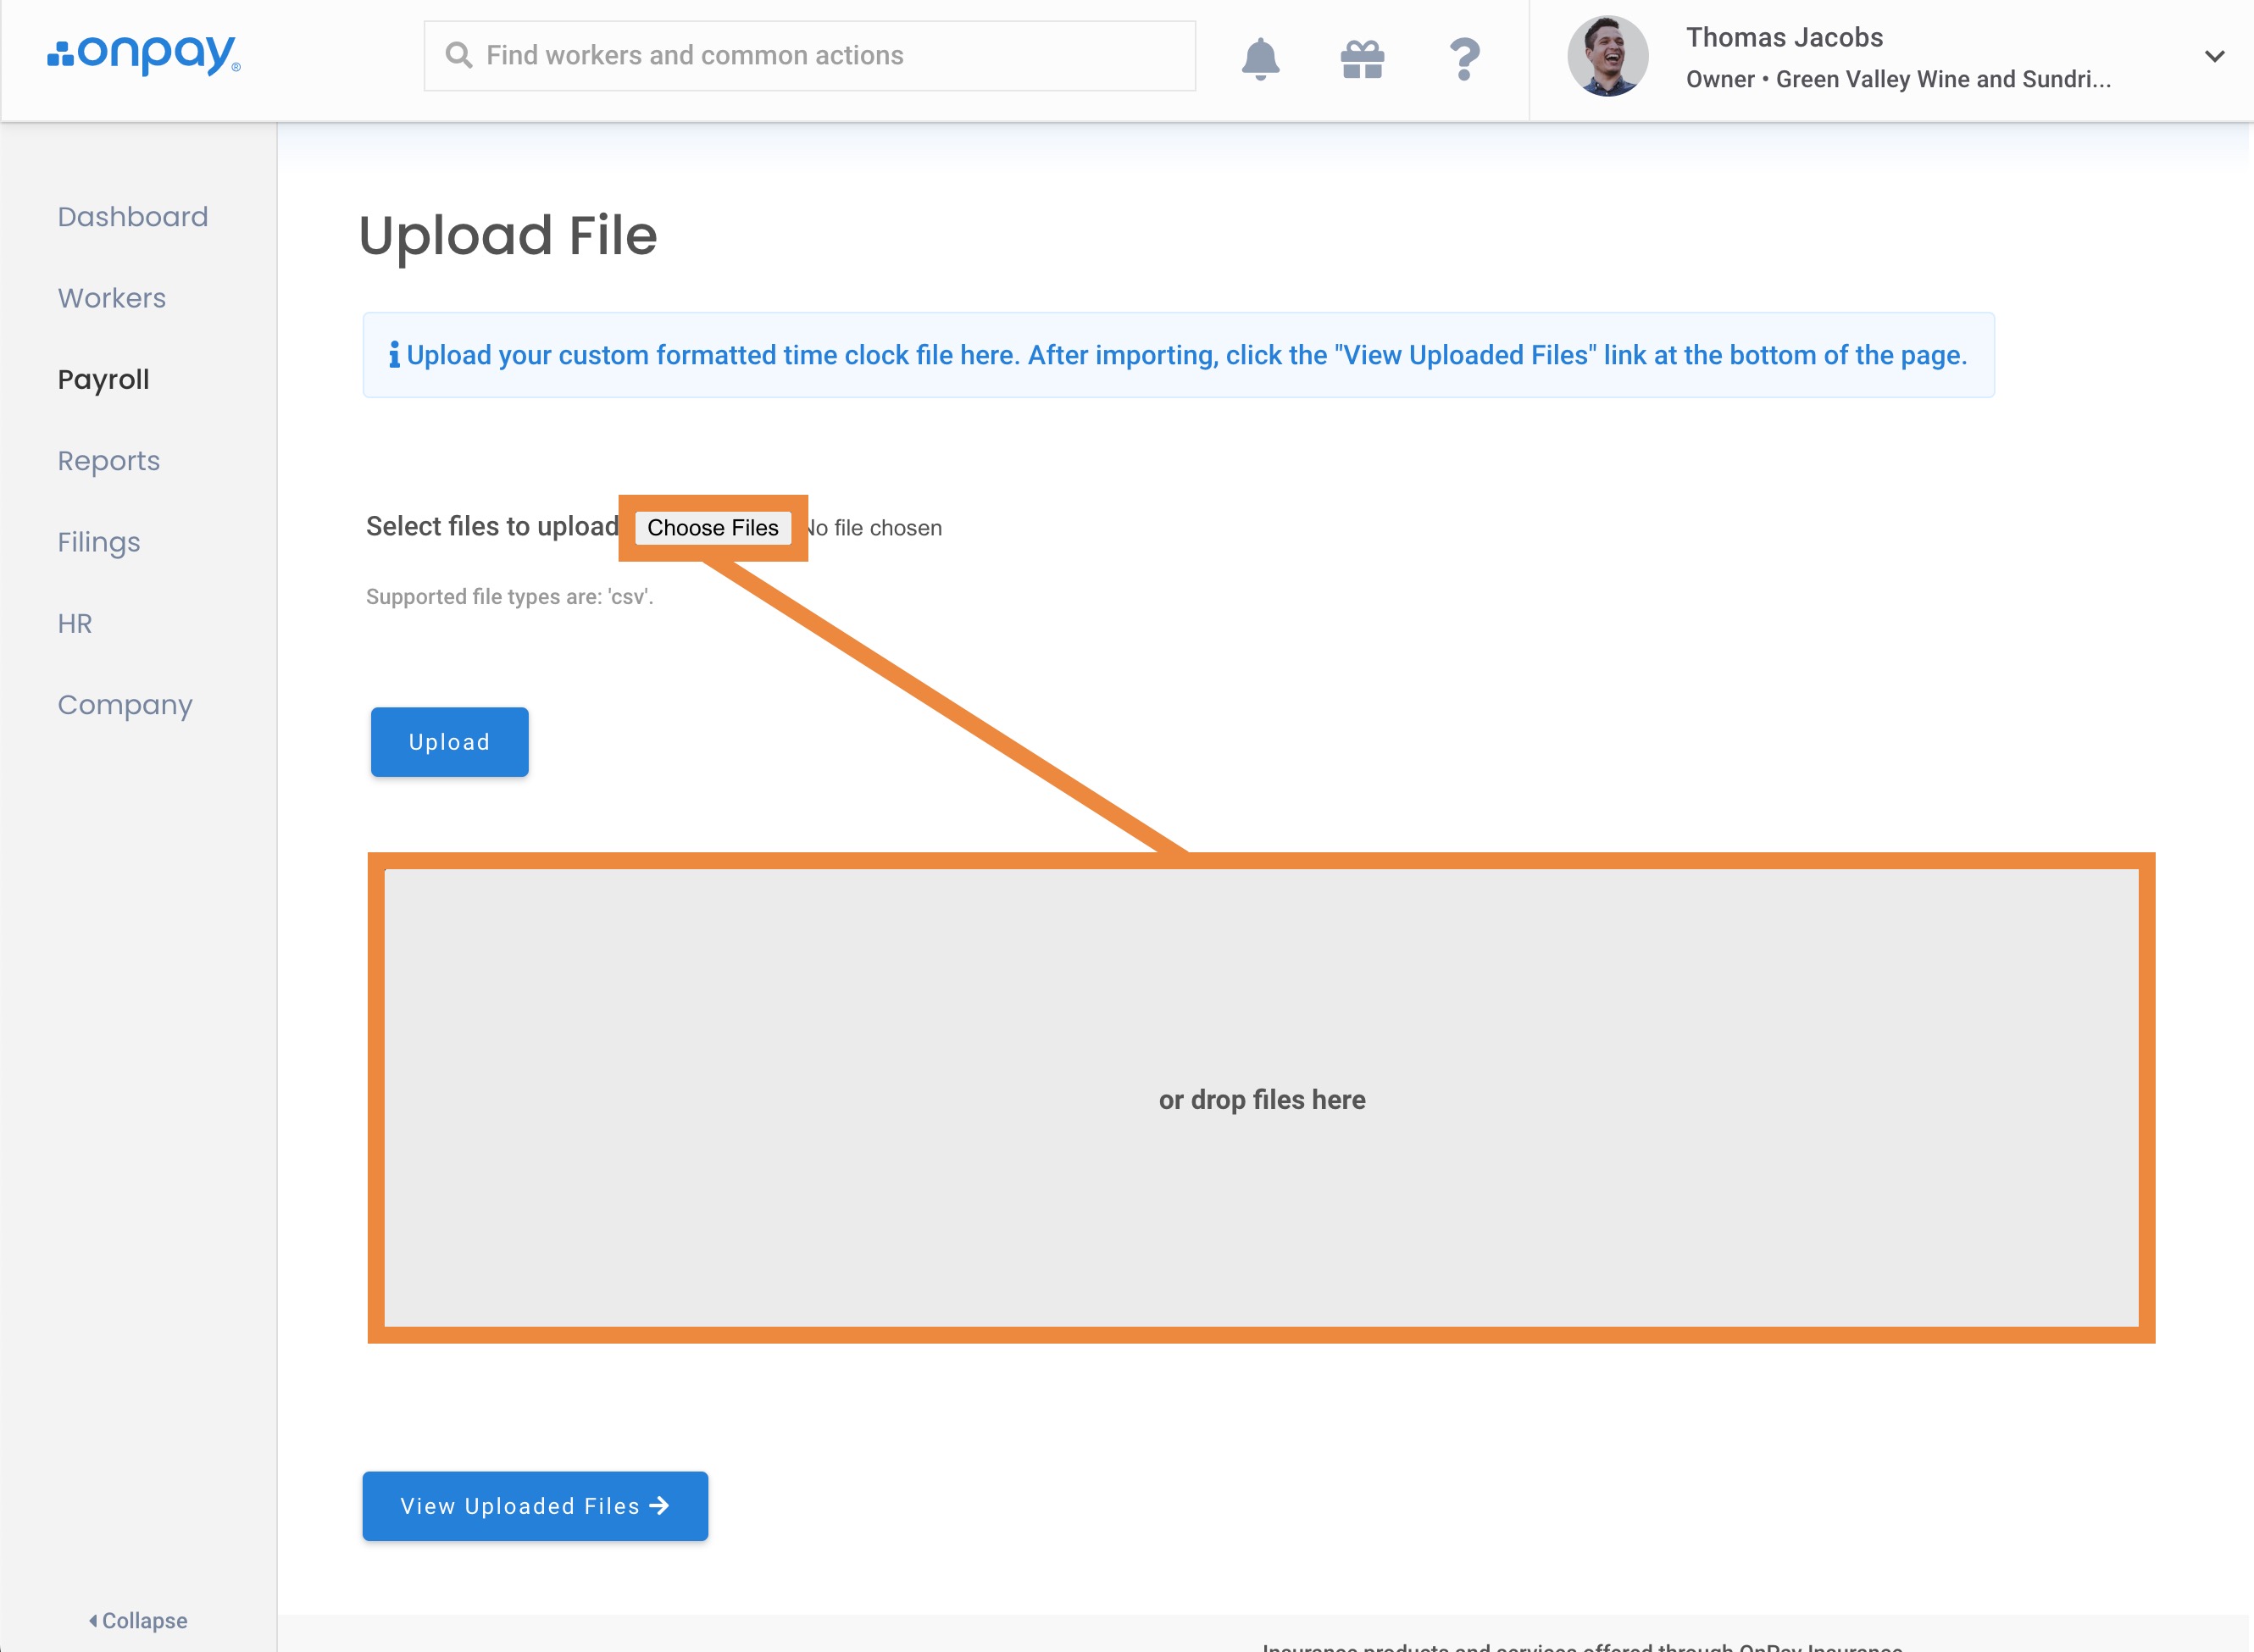This screenshot has width=2254, height=1652.
Task: Collapse the left sidebar
Action: pyautogui.click(x=138, y=1620)
